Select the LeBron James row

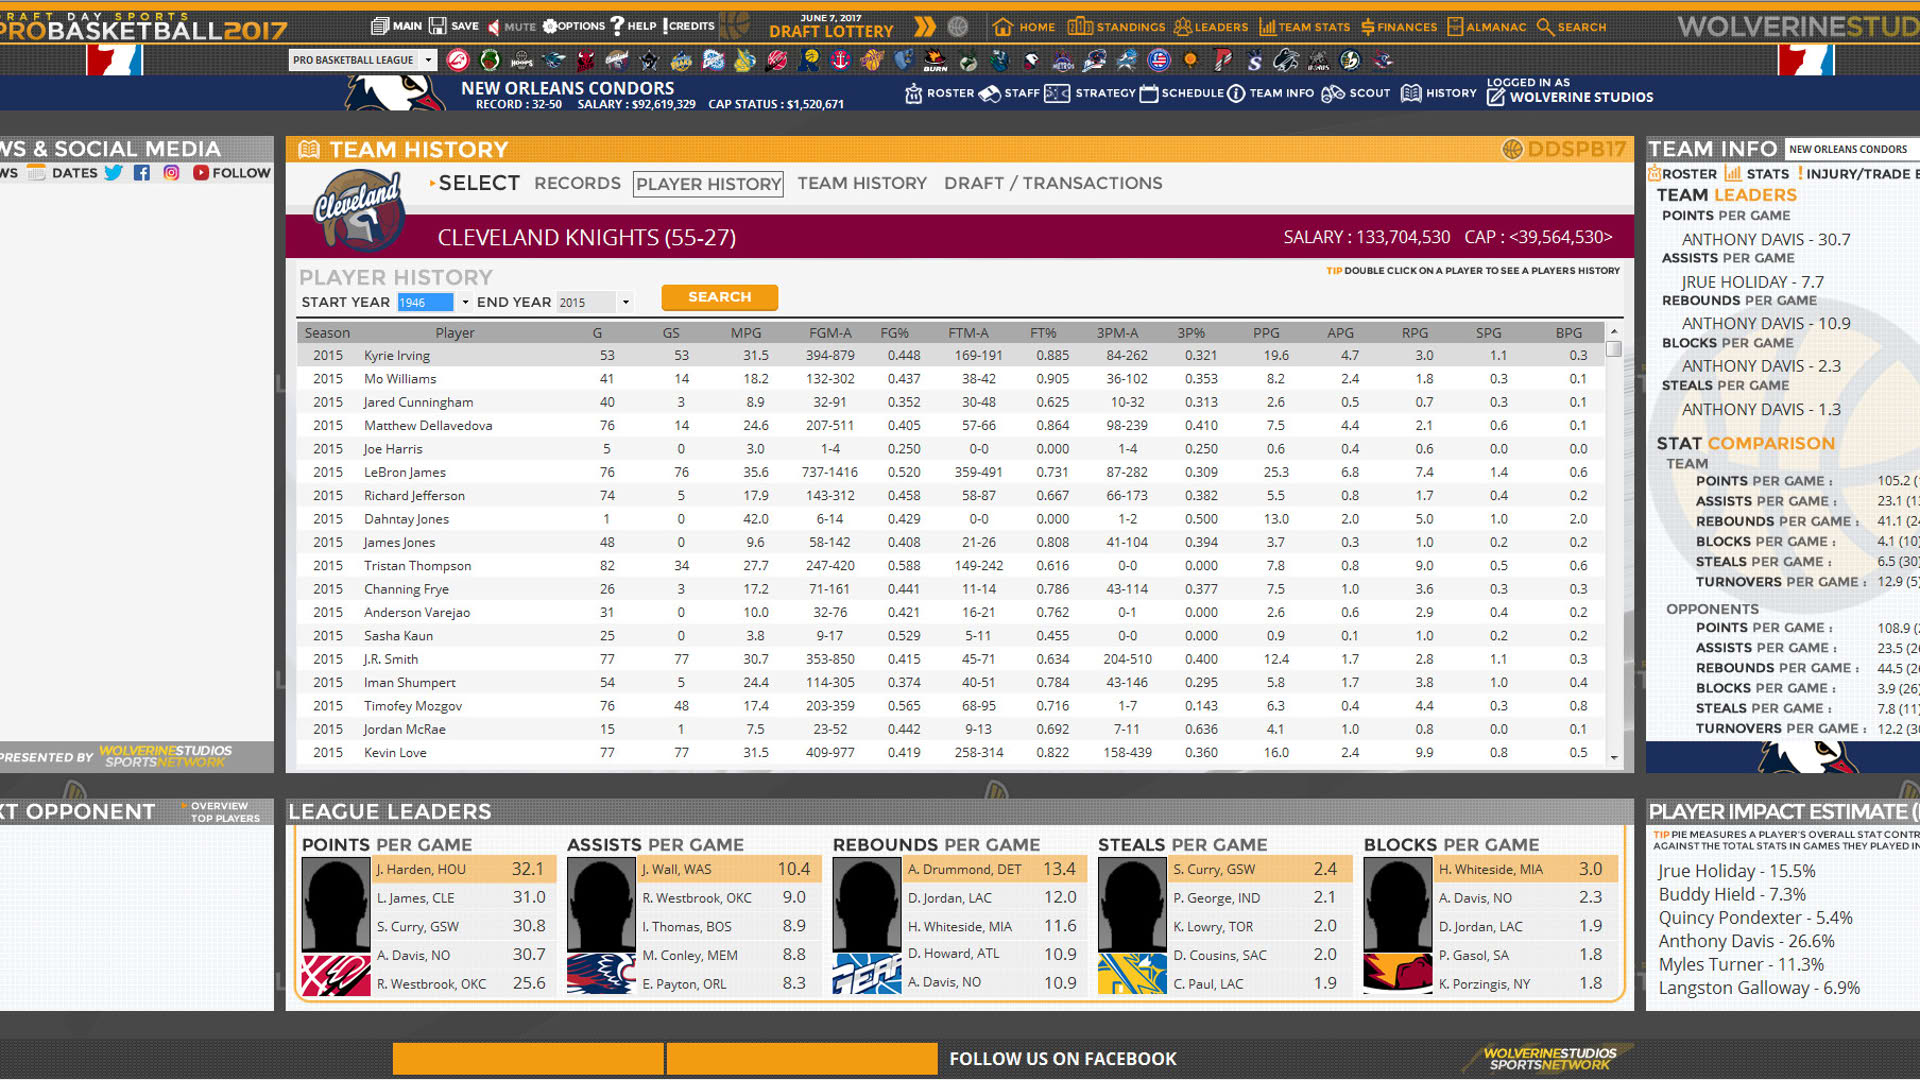951,472
